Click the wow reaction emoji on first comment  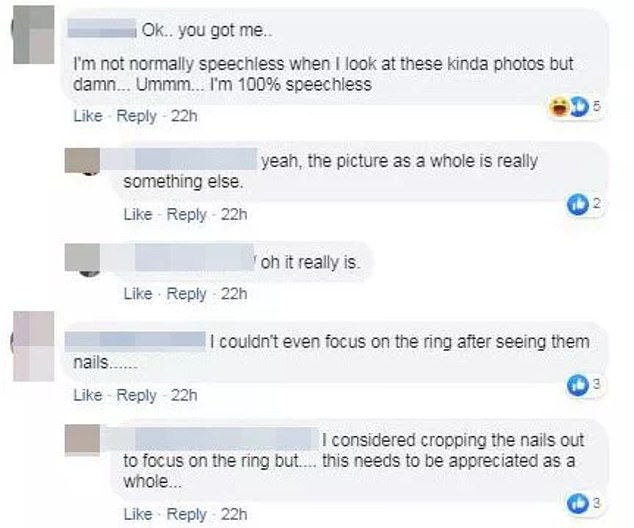560,107
